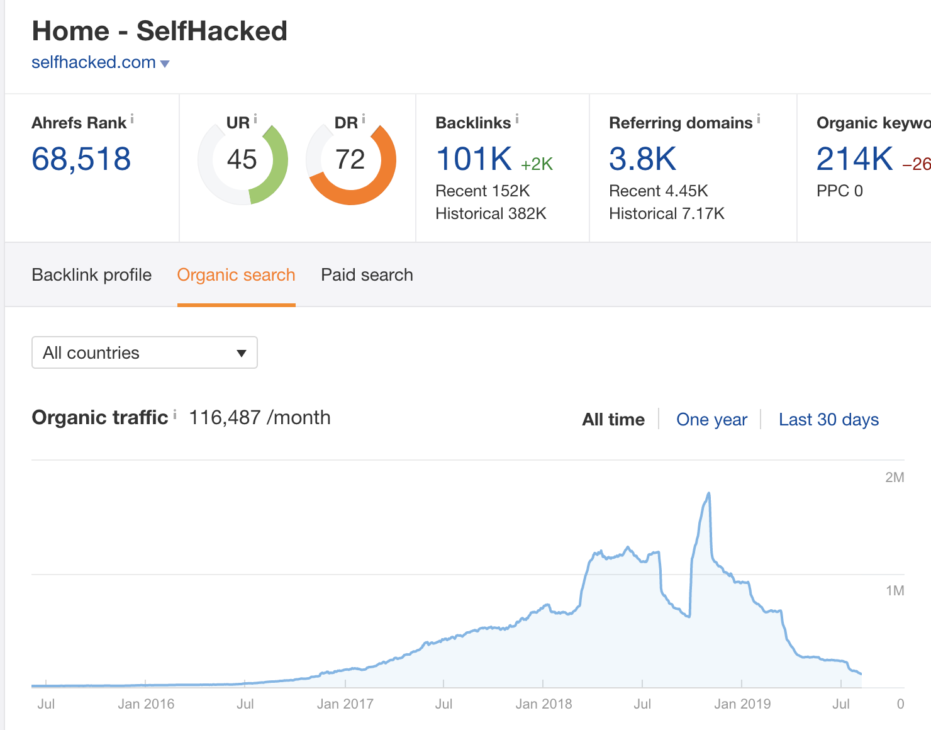Open the Paid search tab
The width and height of the screenshot is (931, 730).
(367, 275)
